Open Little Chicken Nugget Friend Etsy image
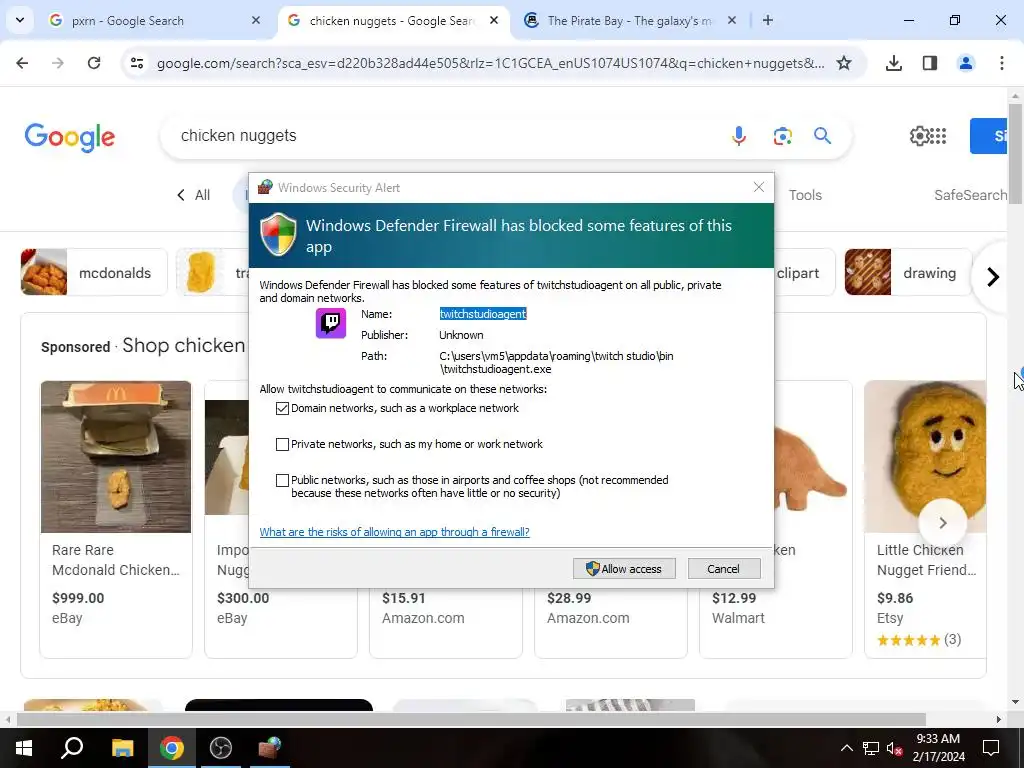The height and width of the screenshot is (768, 1024). 925,456
